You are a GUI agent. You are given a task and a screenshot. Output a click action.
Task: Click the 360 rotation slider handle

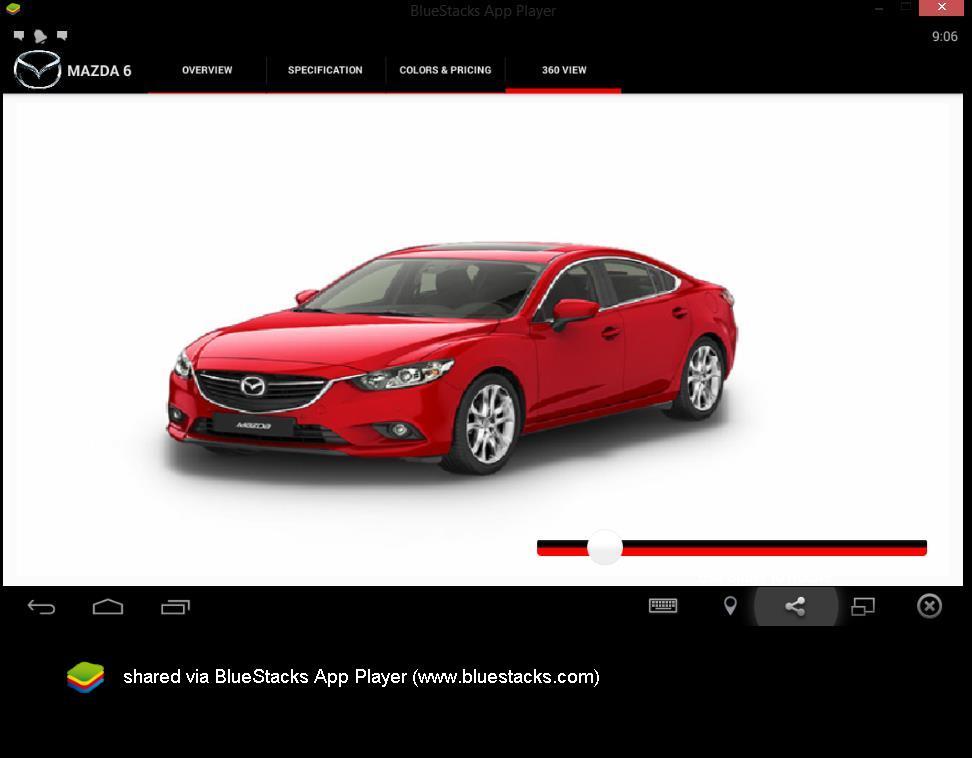pyautogui.click(x=604, y=547)
